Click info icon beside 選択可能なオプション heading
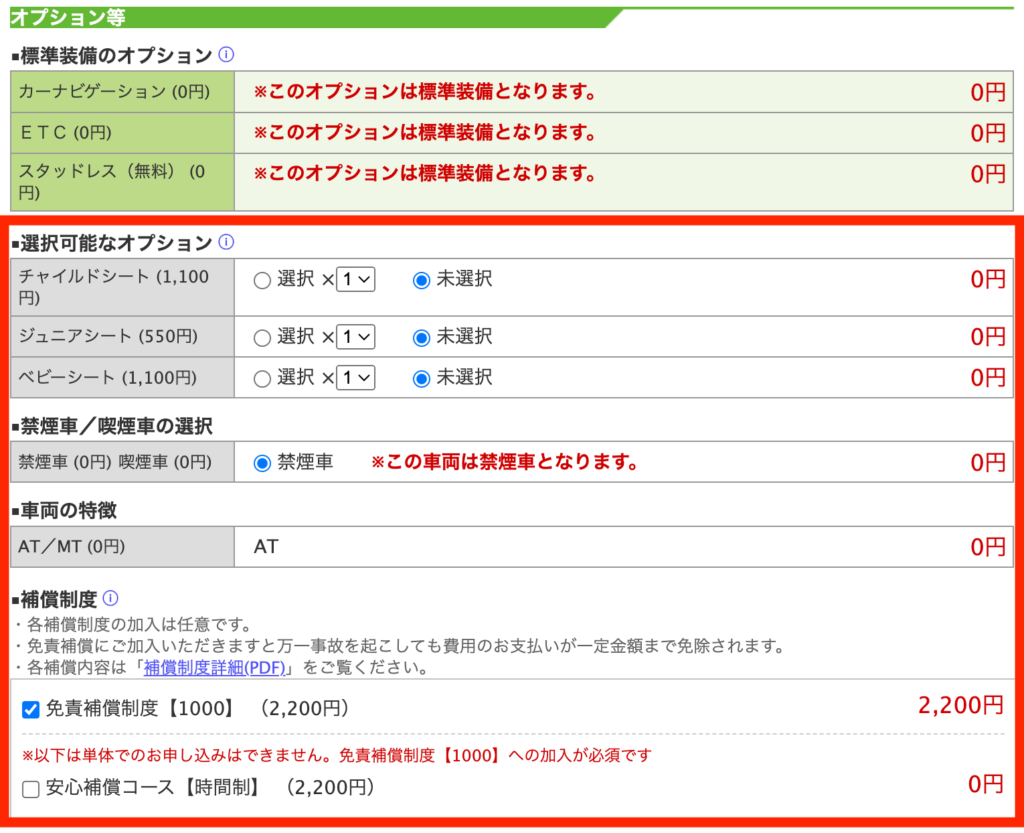The width and height of the screenshot is (1024, 833). (x=227, y=242)
